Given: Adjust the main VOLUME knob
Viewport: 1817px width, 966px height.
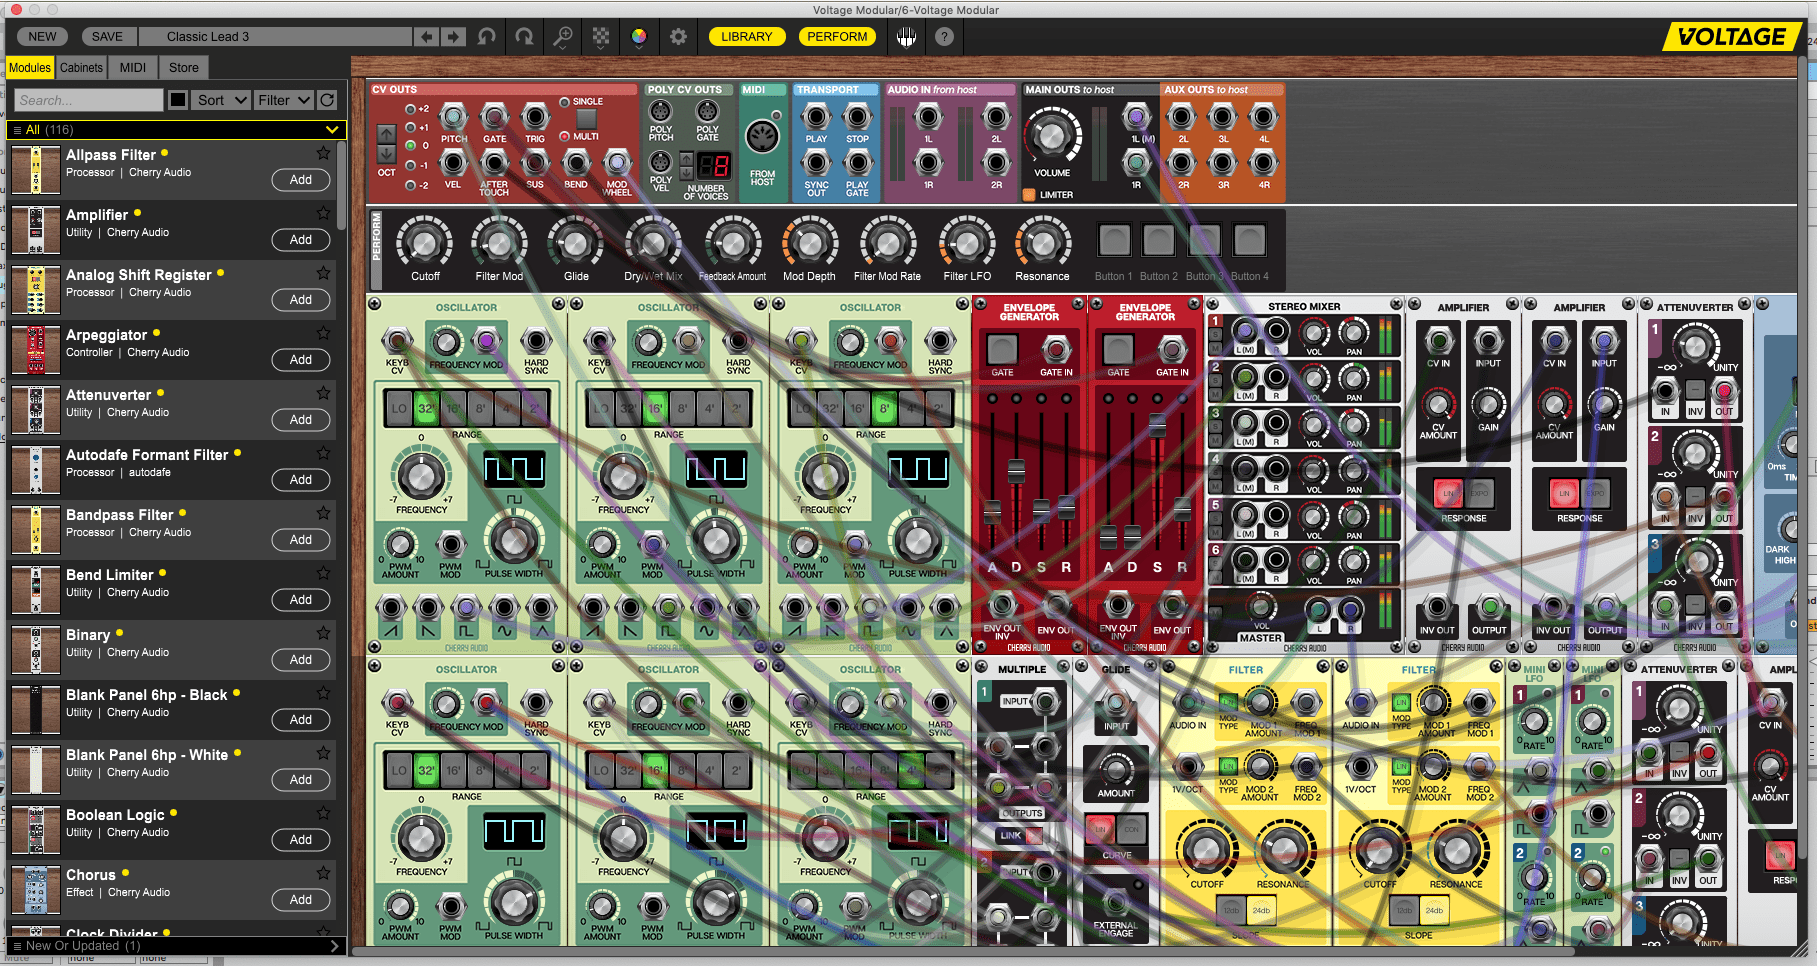Looking at the screenshot, I should 1052,136.
